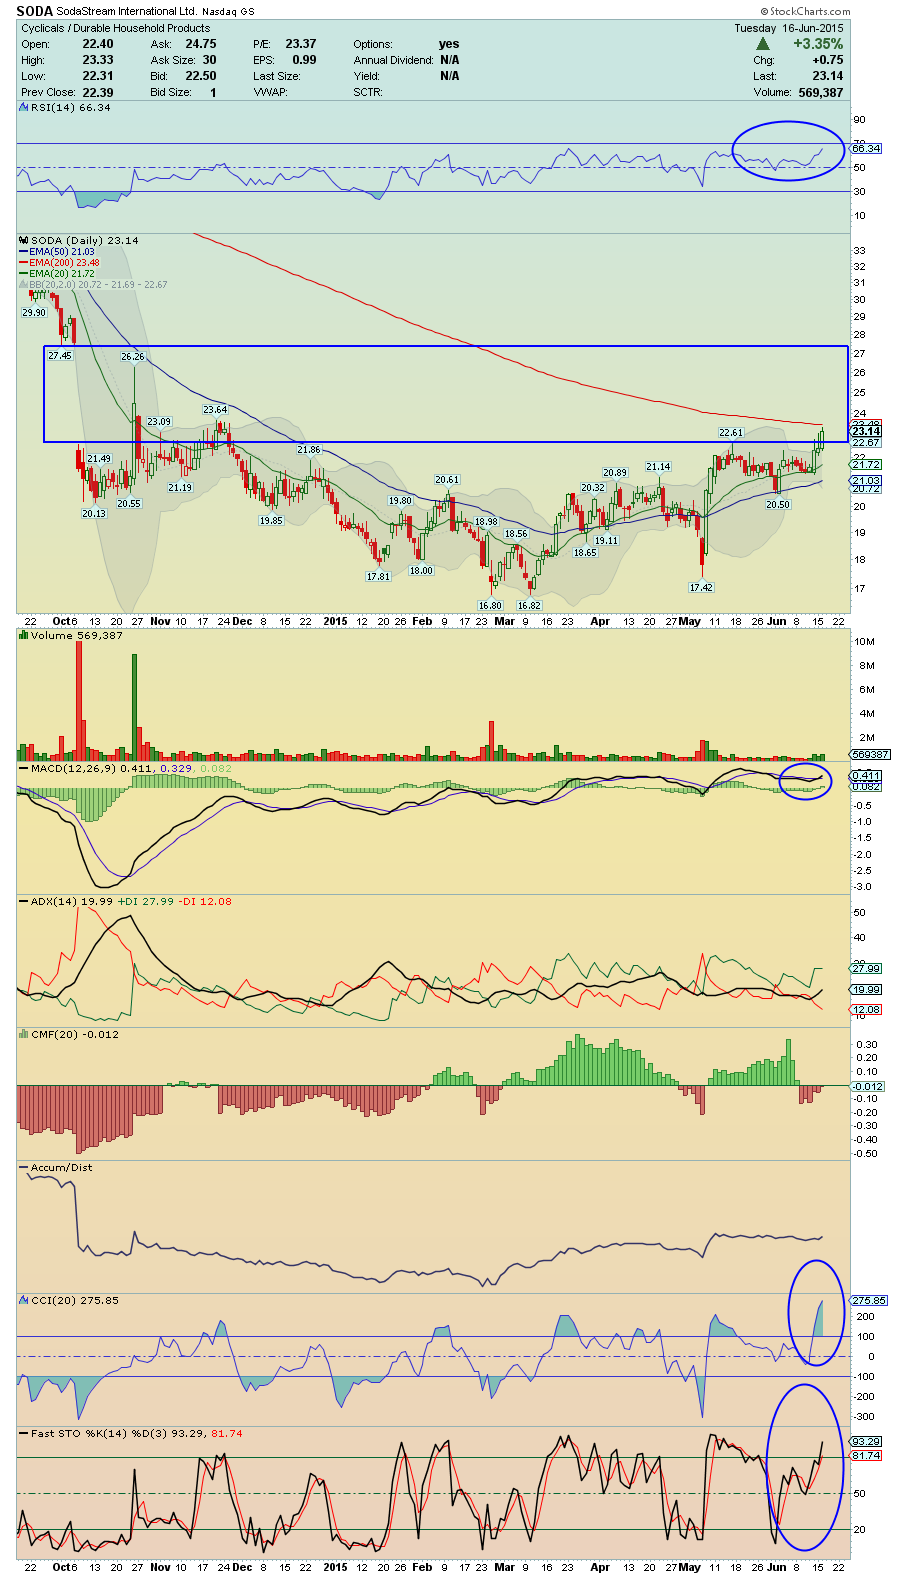
Task: Click the 26.26 spike price label
Action: point(132,356)
